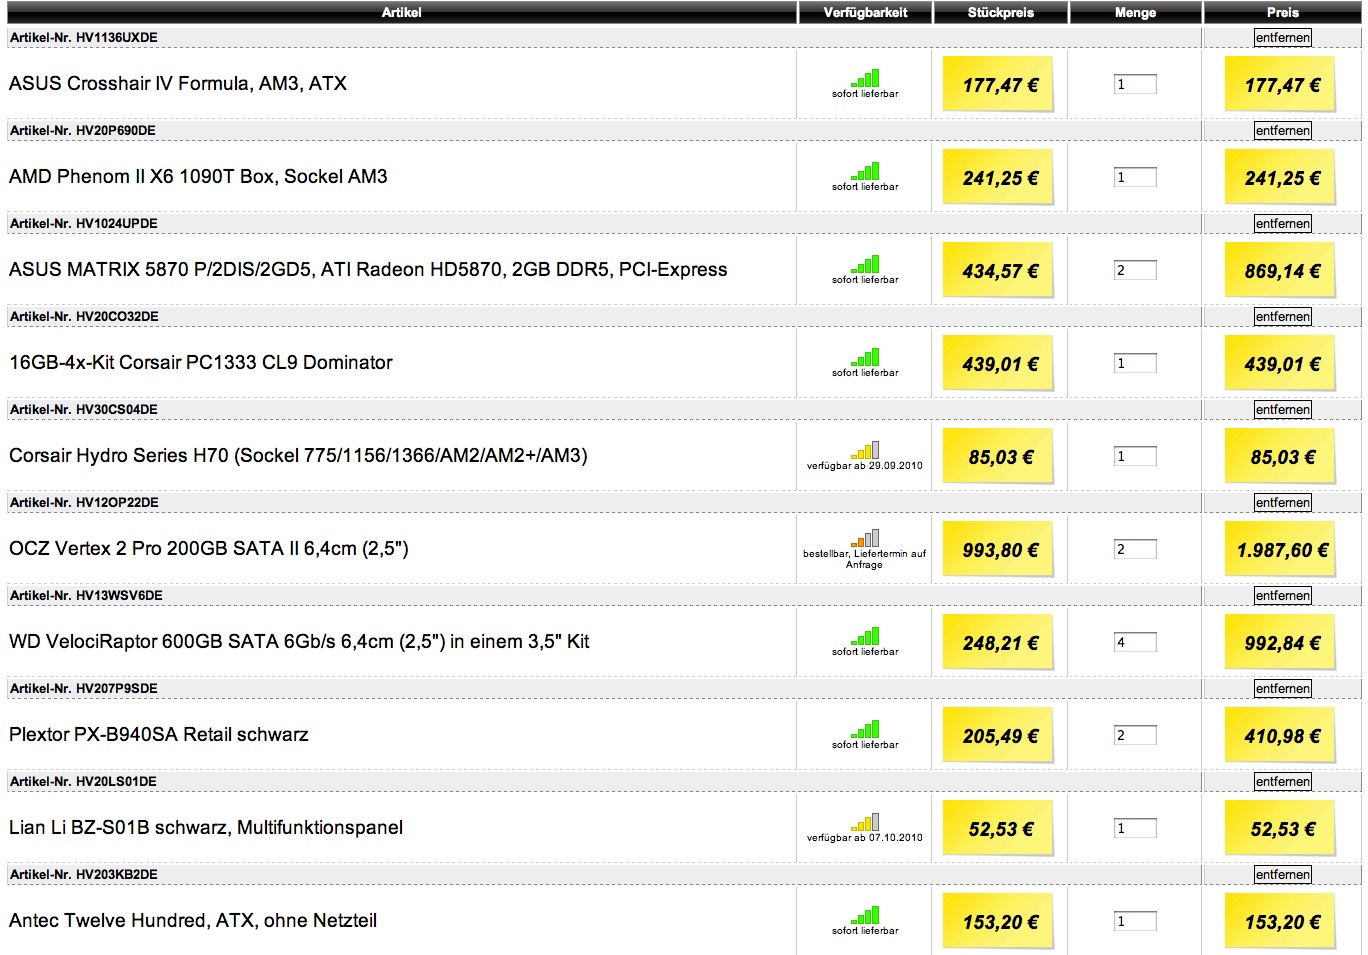Remove article HV20P690DE with entfernen button
Image resolution: width=1368 pixels, height=955 pixels.
tap(1283, 131)
